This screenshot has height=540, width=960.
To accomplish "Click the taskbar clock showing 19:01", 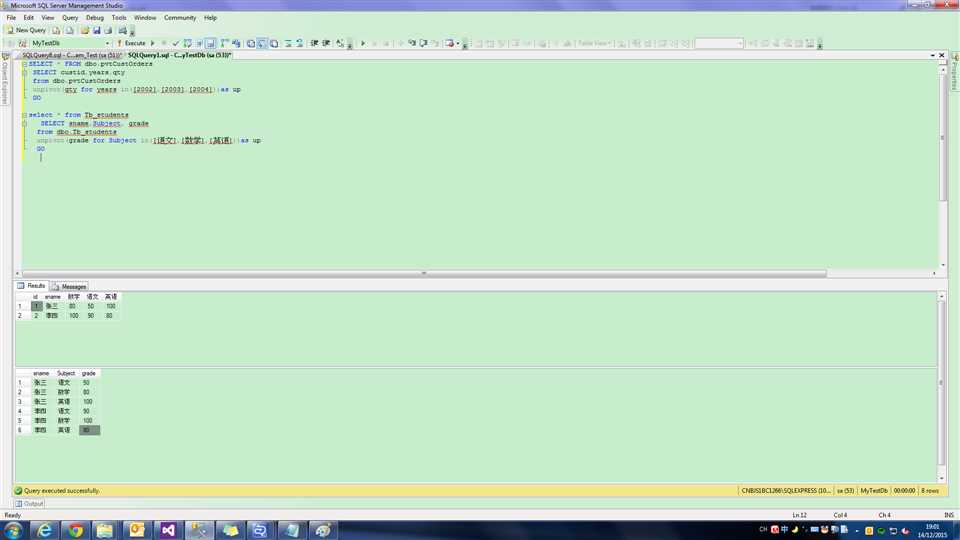I will (932, 531).
